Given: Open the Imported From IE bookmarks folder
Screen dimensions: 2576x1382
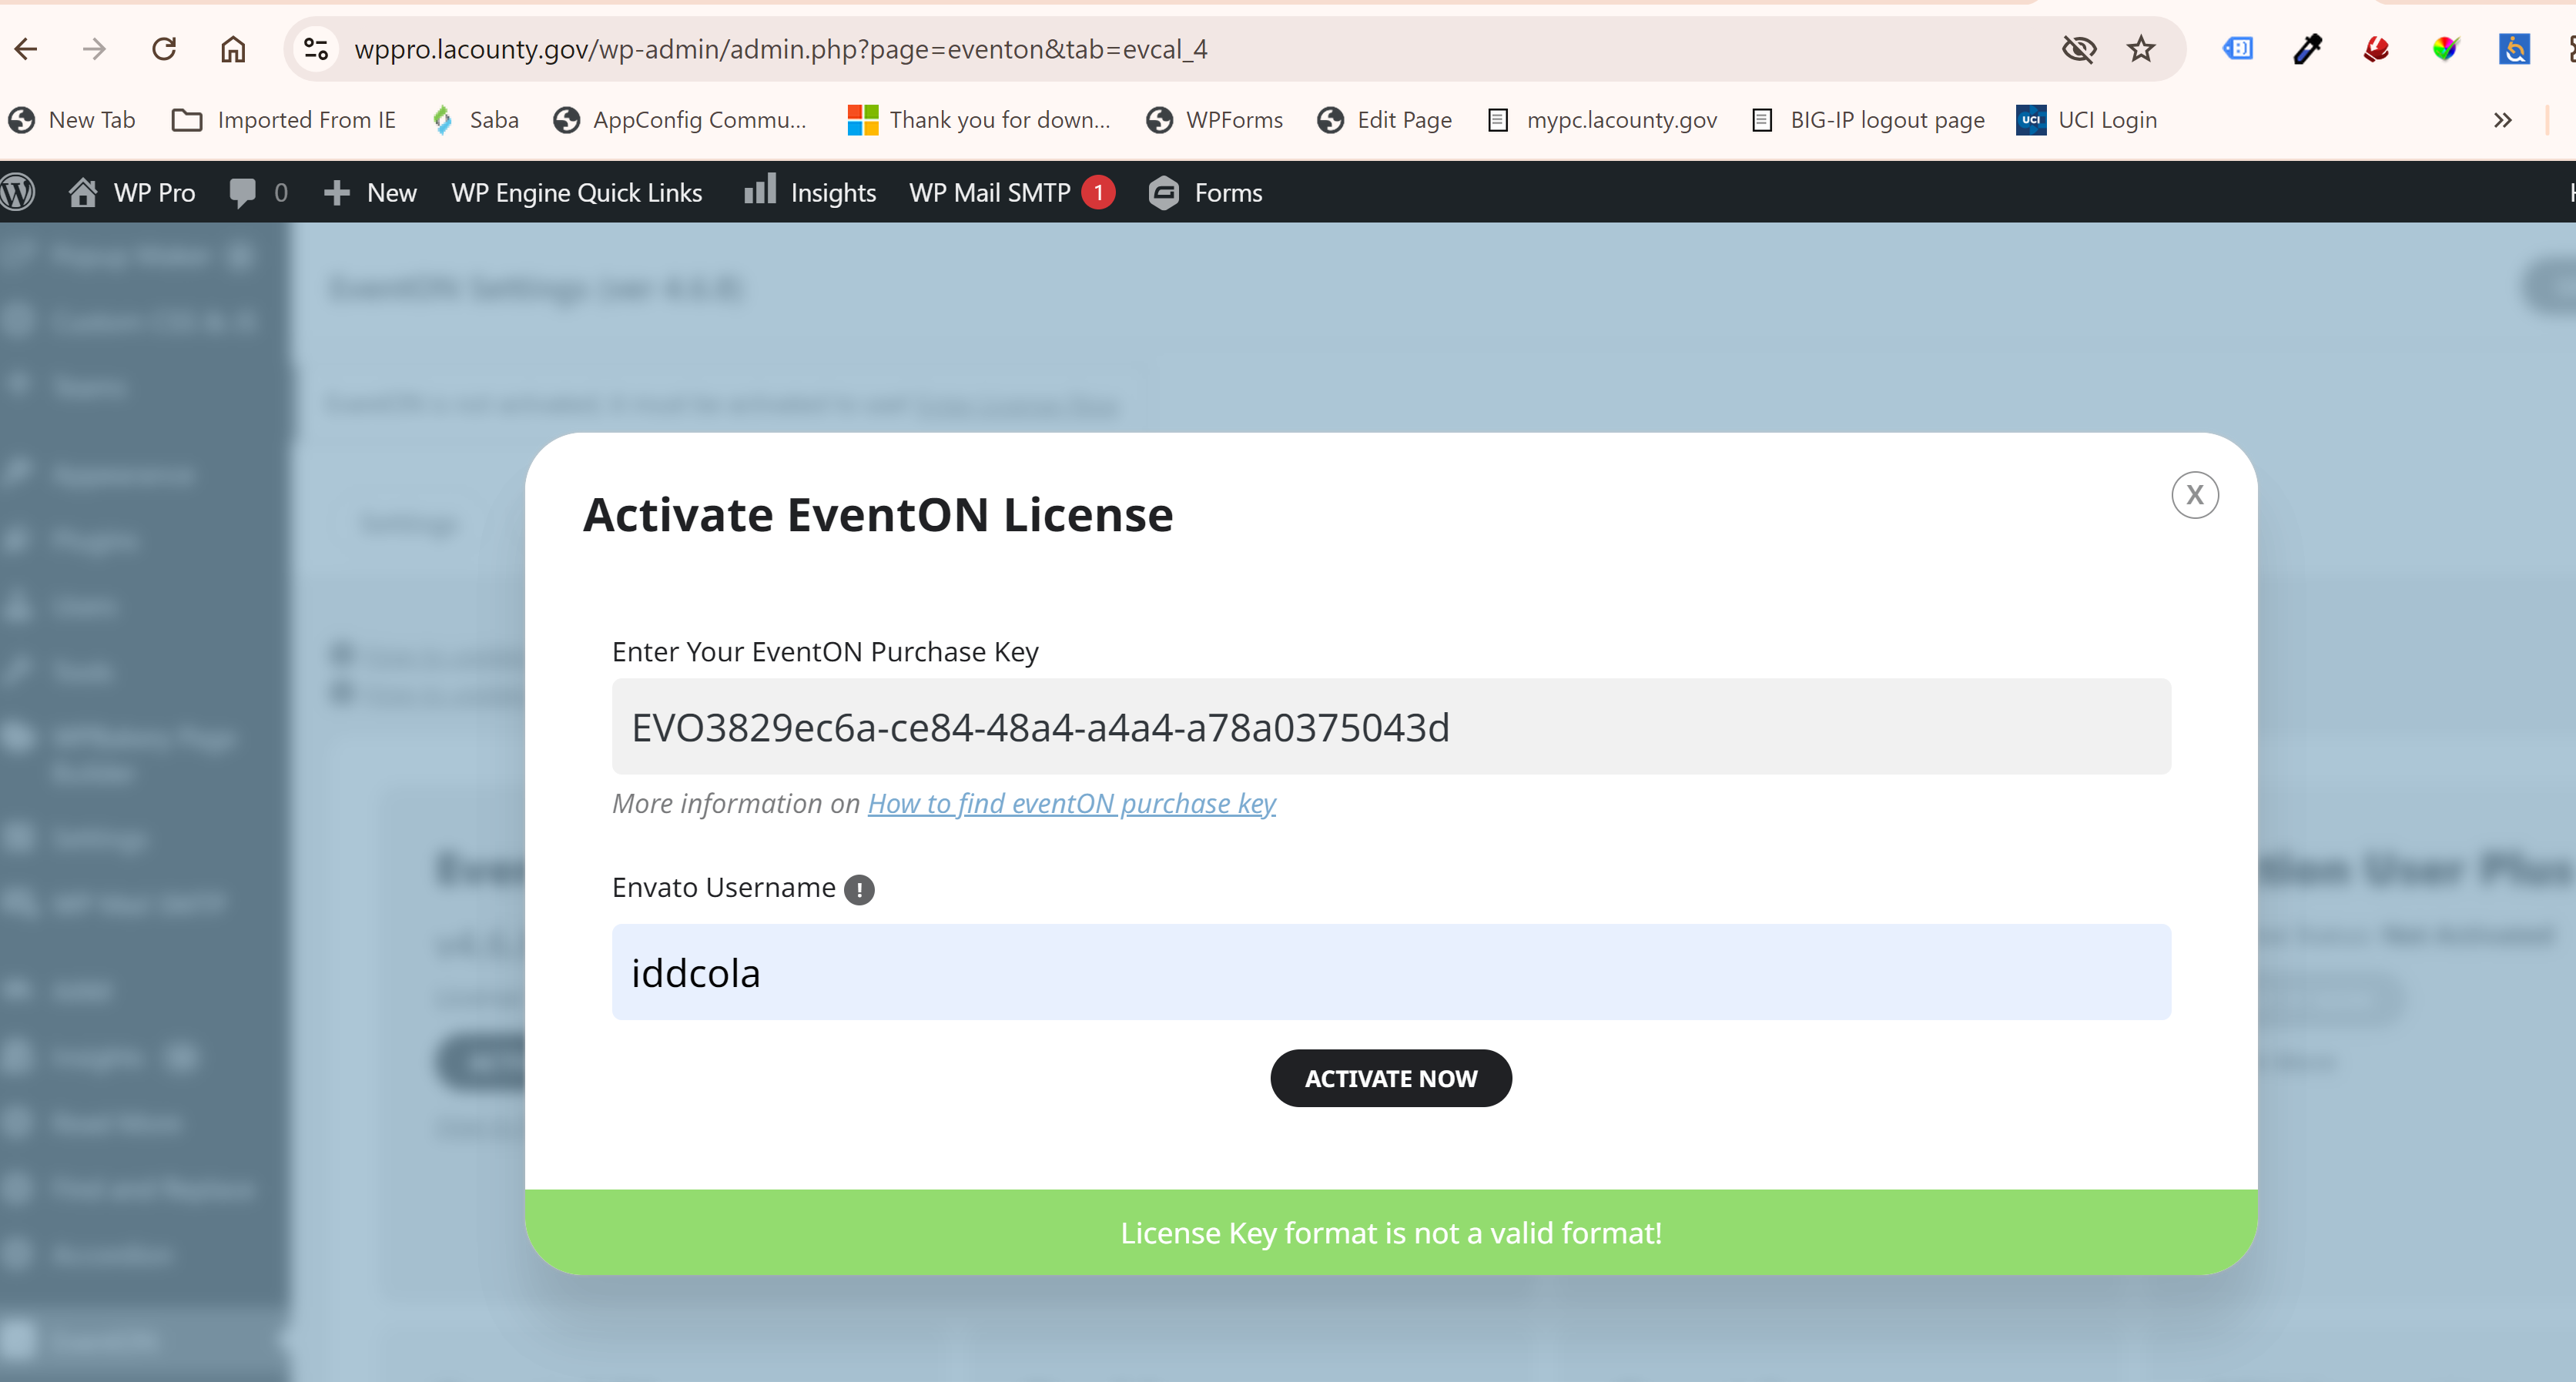Looking at the screenshot, I should pos(284,120).
